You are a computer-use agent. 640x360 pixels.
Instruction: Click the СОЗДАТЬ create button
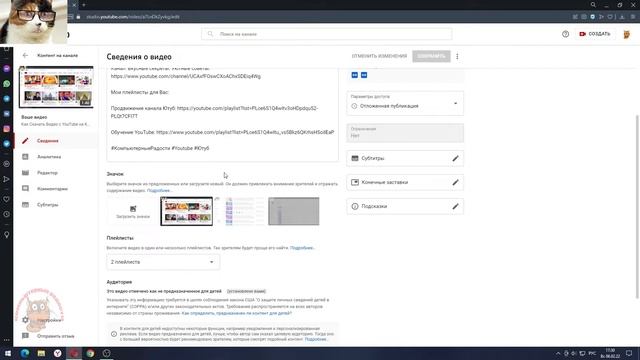[595, 34]
